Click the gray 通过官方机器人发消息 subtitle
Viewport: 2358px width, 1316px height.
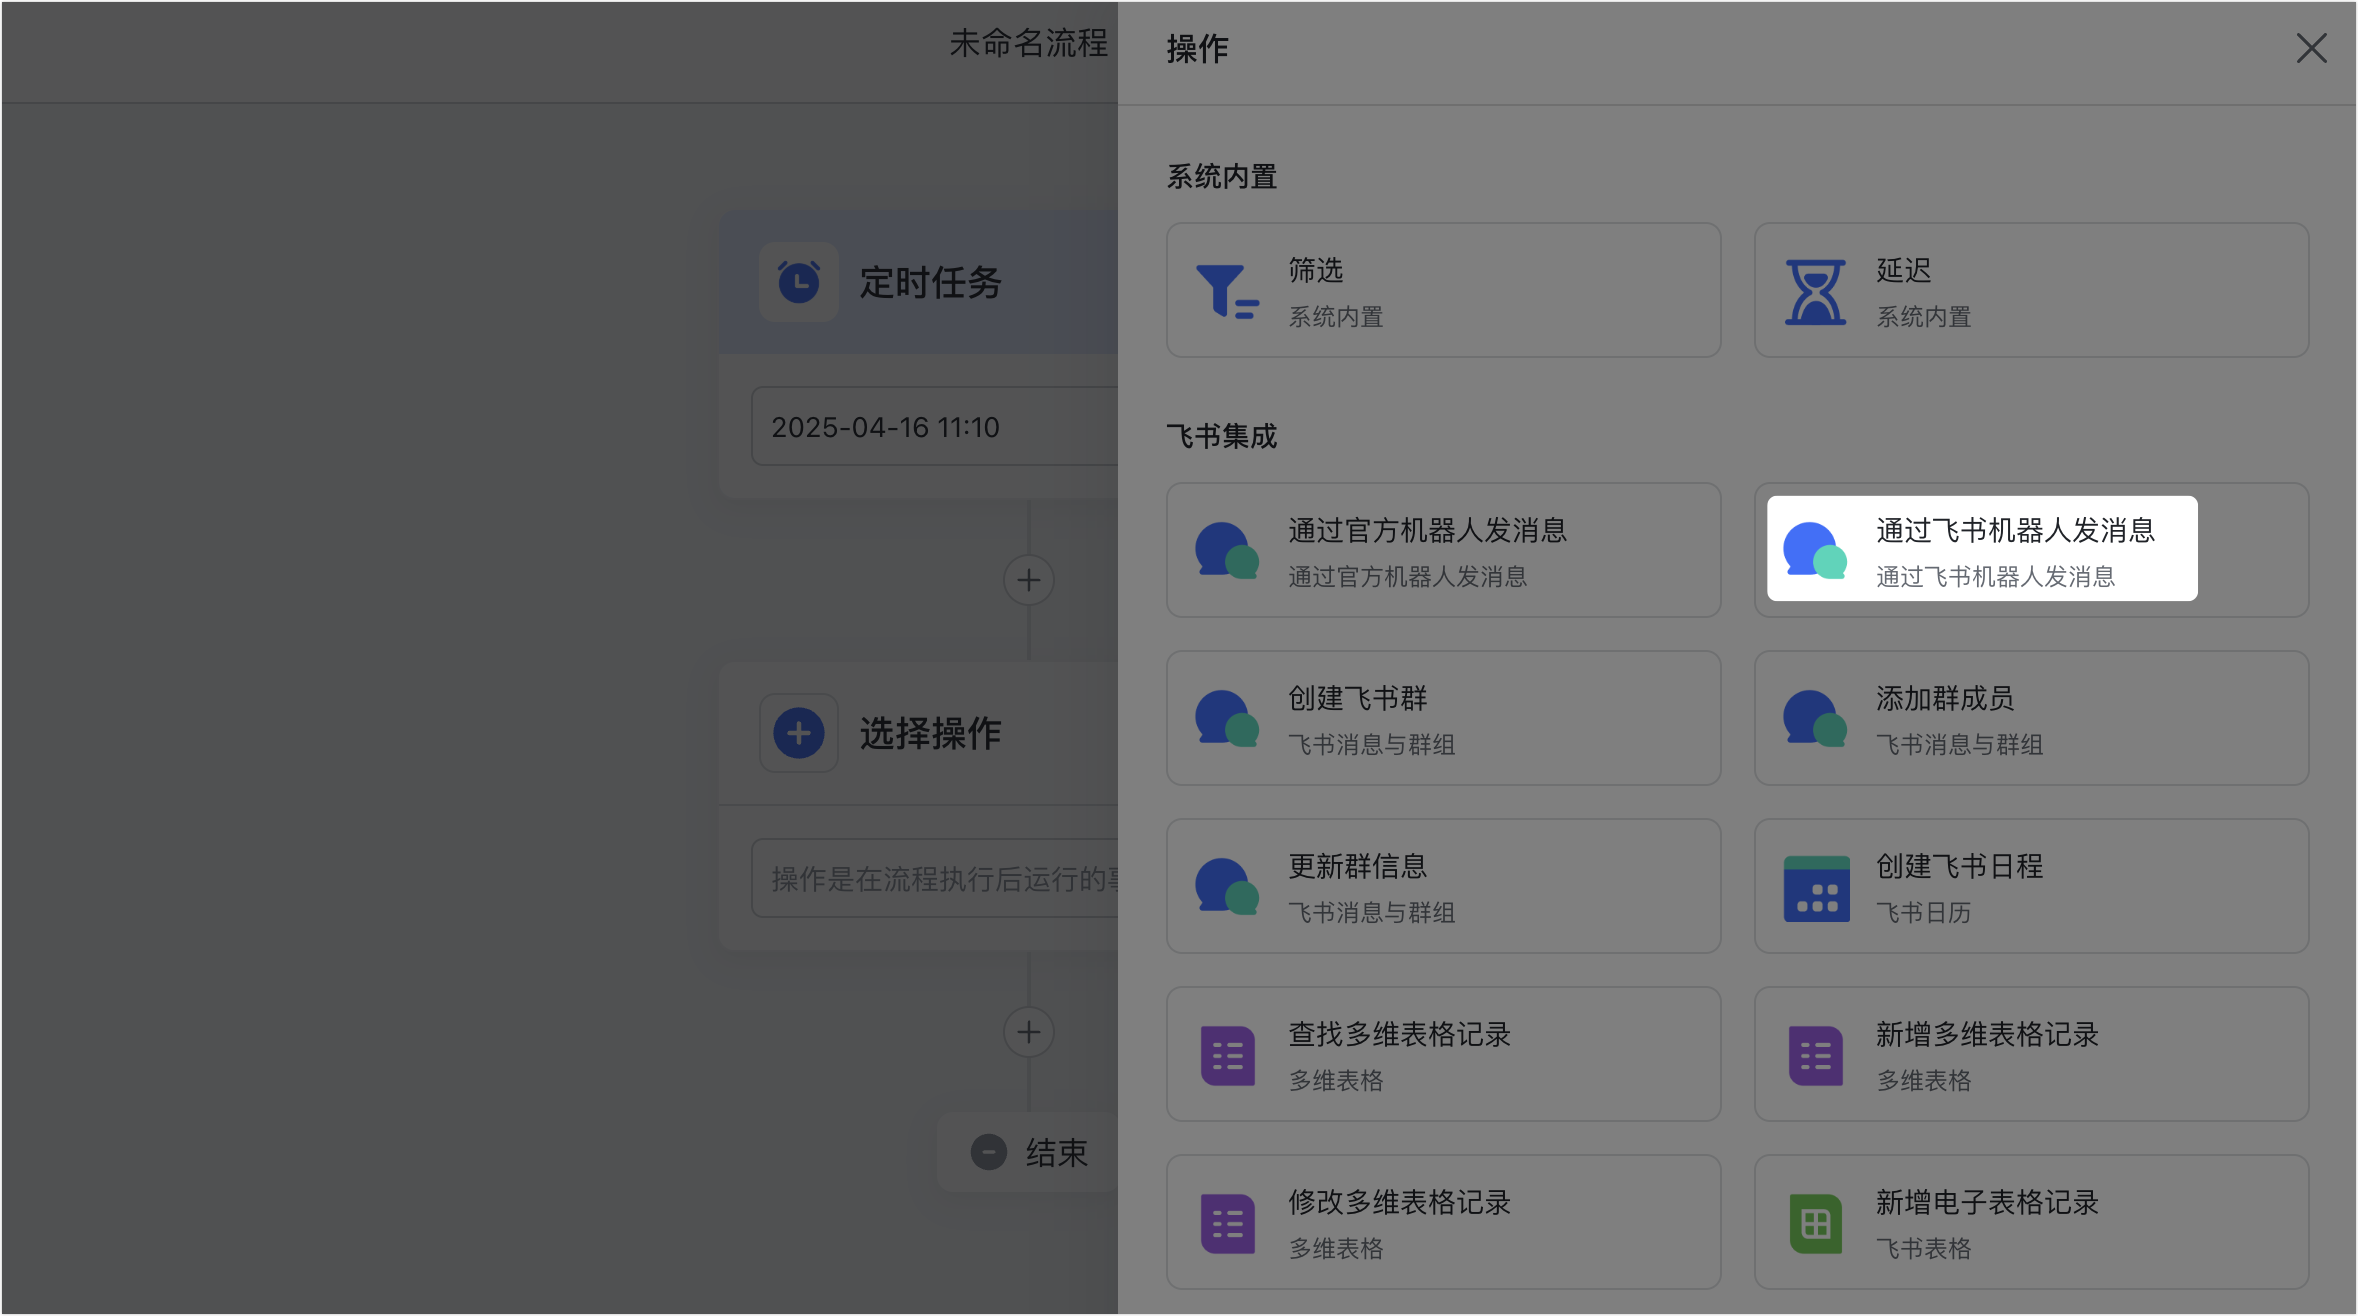[x=1407, y=577]
